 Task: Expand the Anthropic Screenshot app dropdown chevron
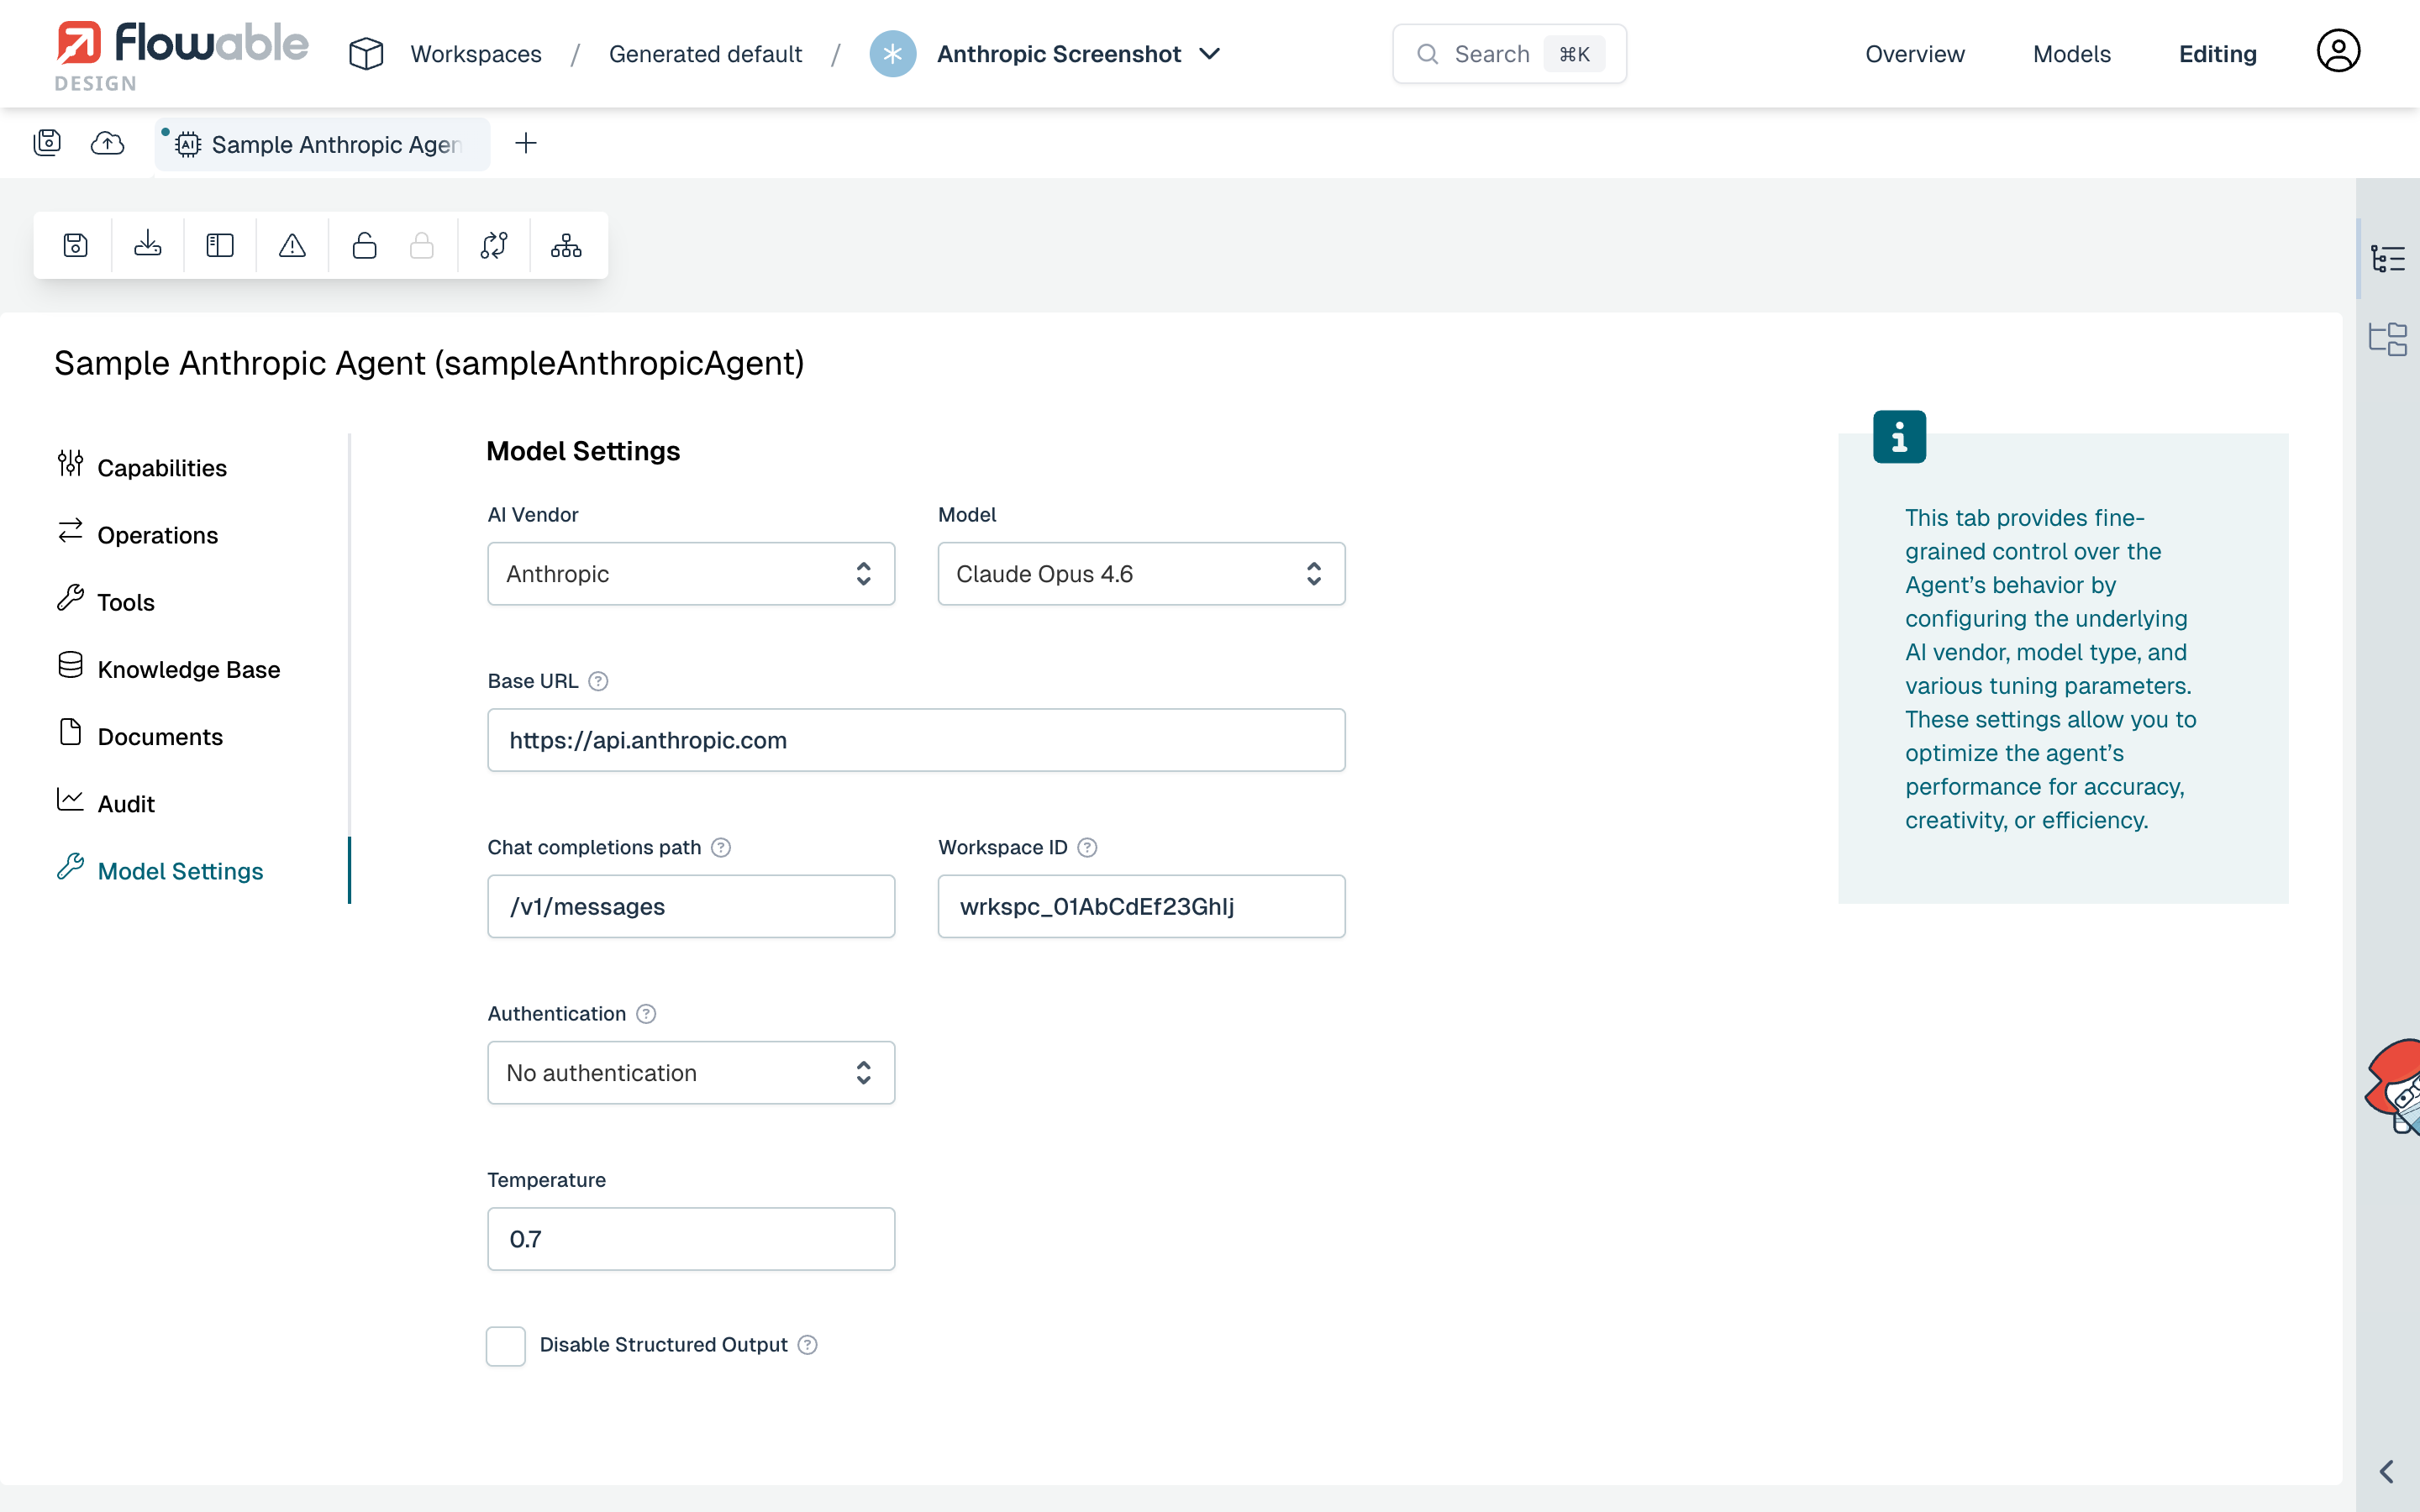(1209, 54)
